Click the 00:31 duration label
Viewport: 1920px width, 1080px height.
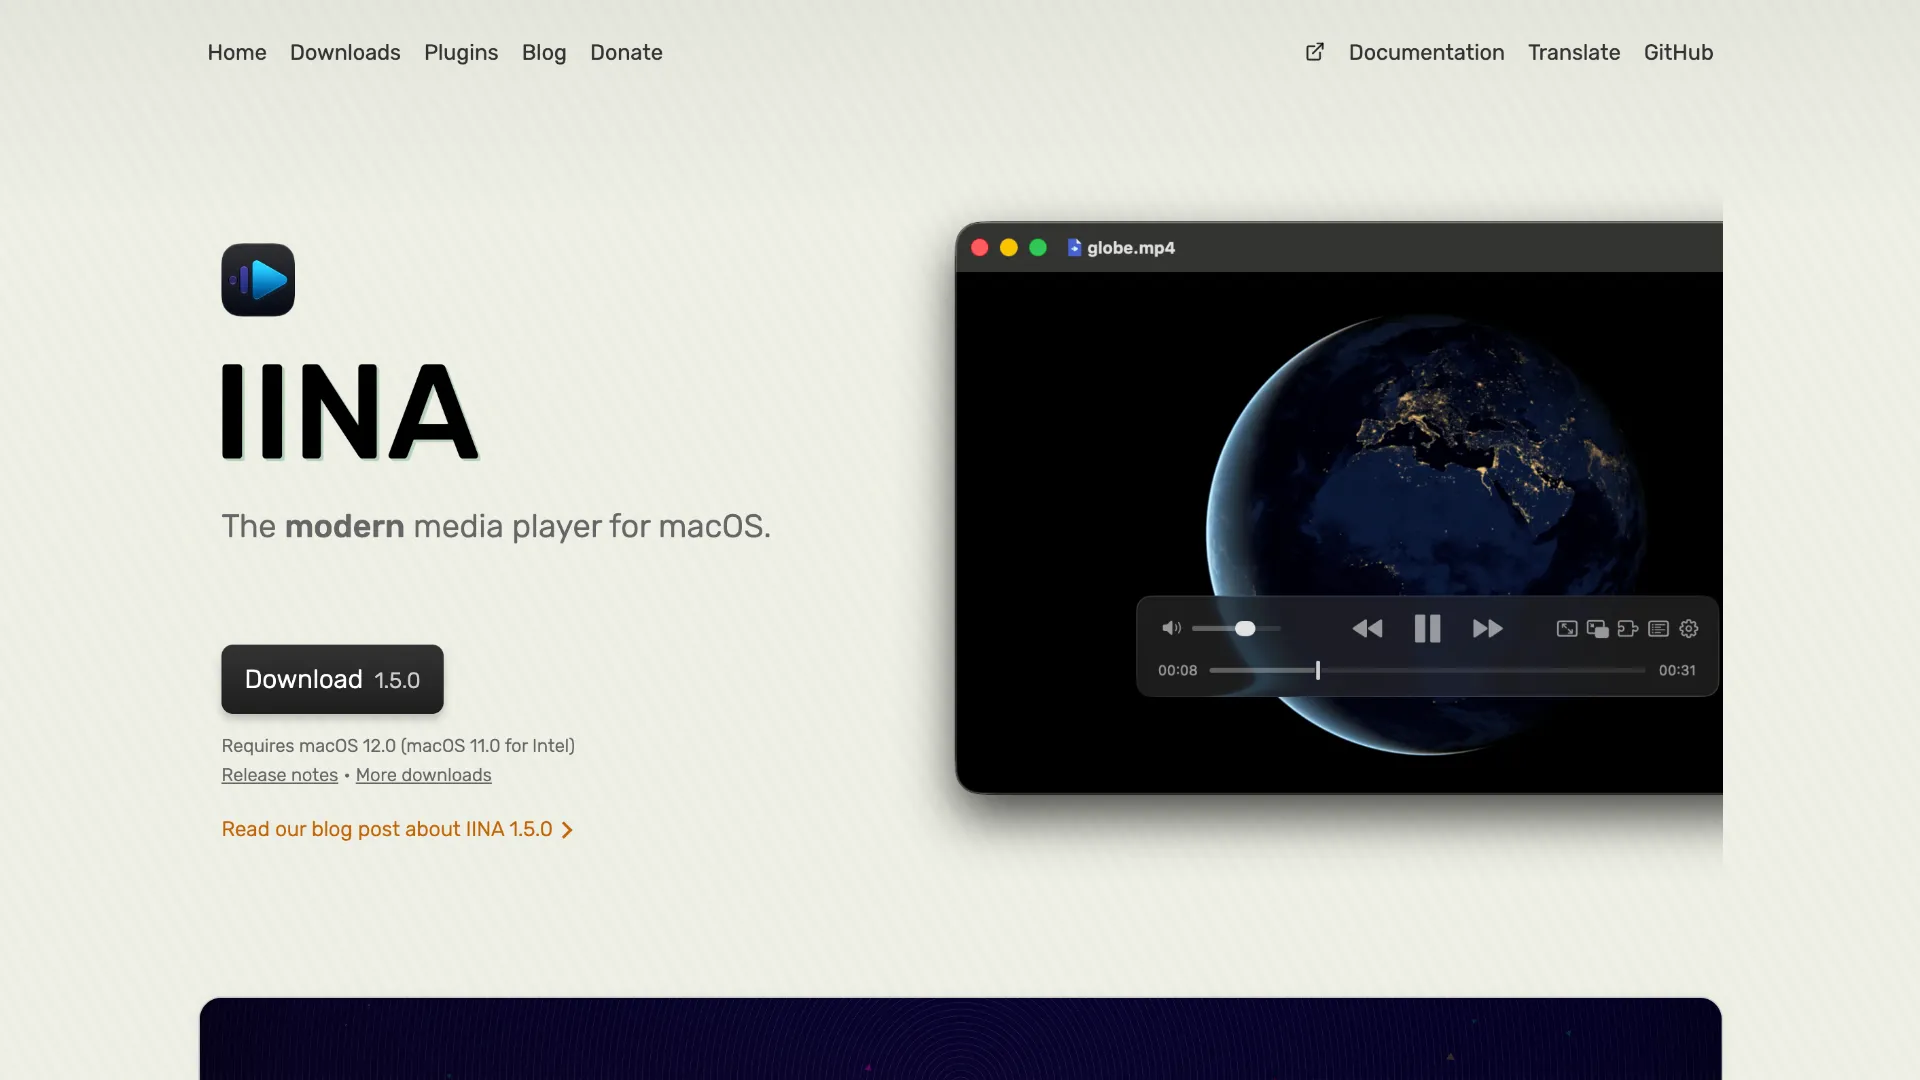[1677, 670]
